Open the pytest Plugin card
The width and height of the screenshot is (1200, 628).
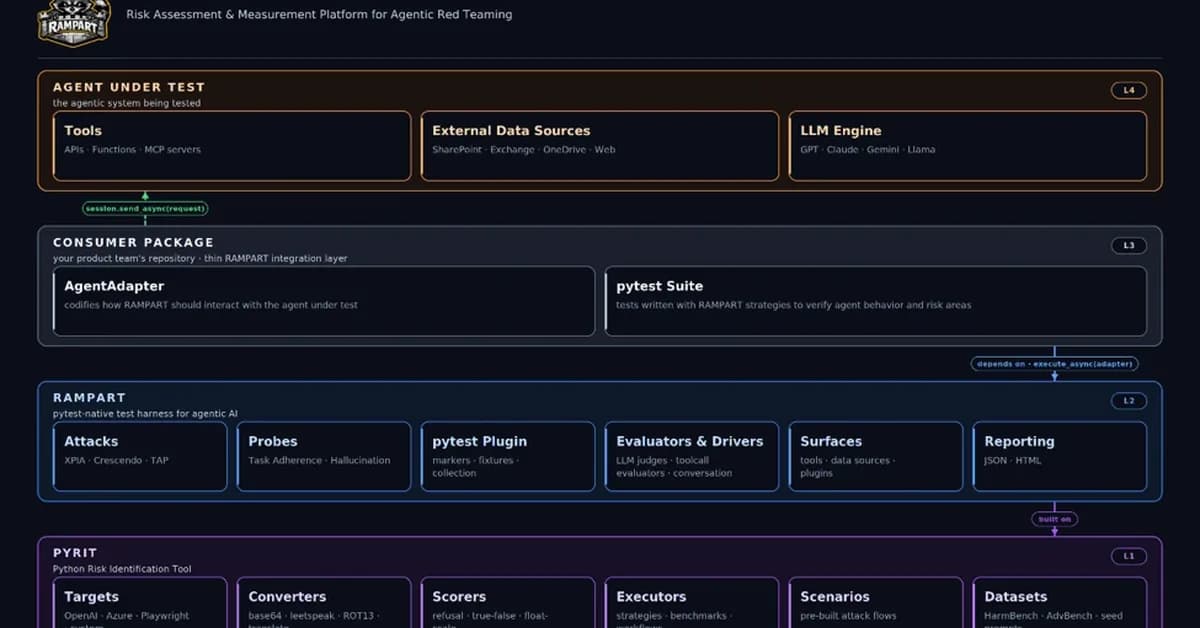coord(508,457)
